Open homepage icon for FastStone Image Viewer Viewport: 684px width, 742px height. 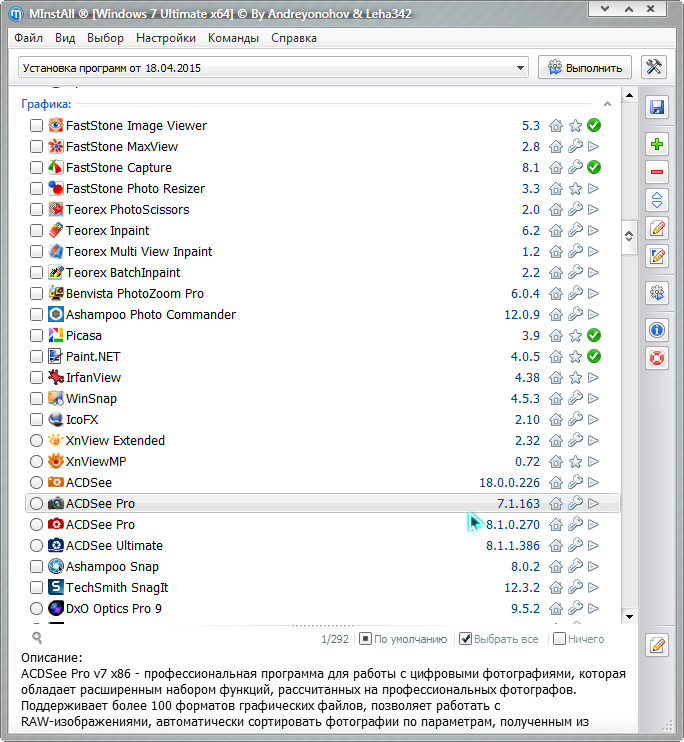pos(556,125)
